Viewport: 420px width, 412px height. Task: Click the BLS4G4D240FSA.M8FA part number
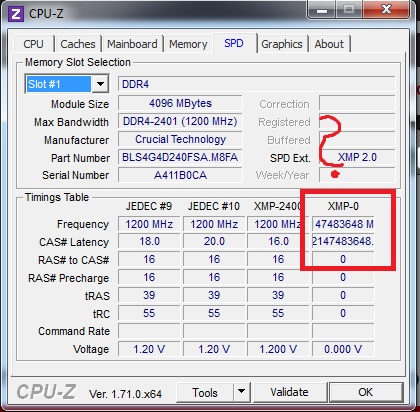pos(180,157)
